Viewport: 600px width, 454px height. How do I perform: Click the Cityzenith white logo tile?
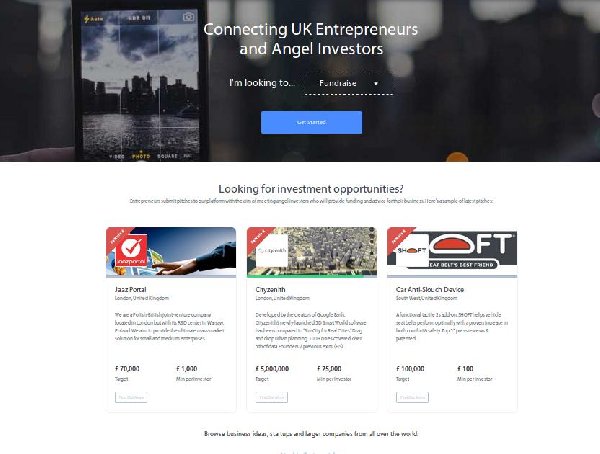click(x=272, y=250)
